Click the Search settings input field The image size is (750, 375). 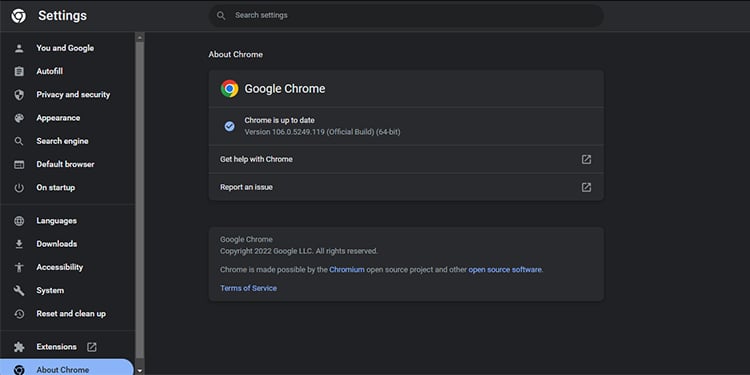(406, 16)
